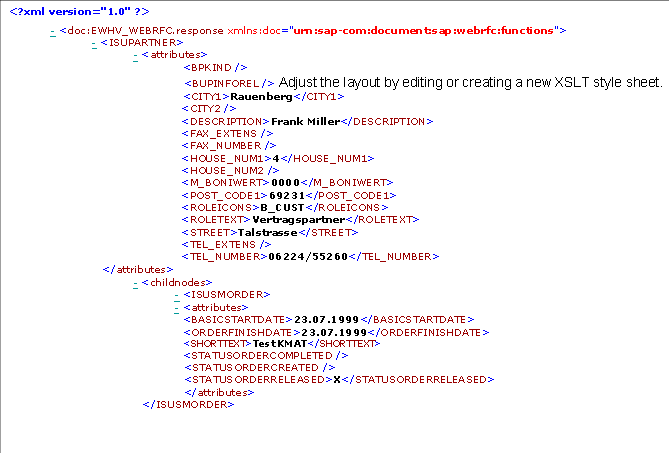Collapse the ISUSMORDER node
This screenshot has height=453, width=669.
pos(176,295)
